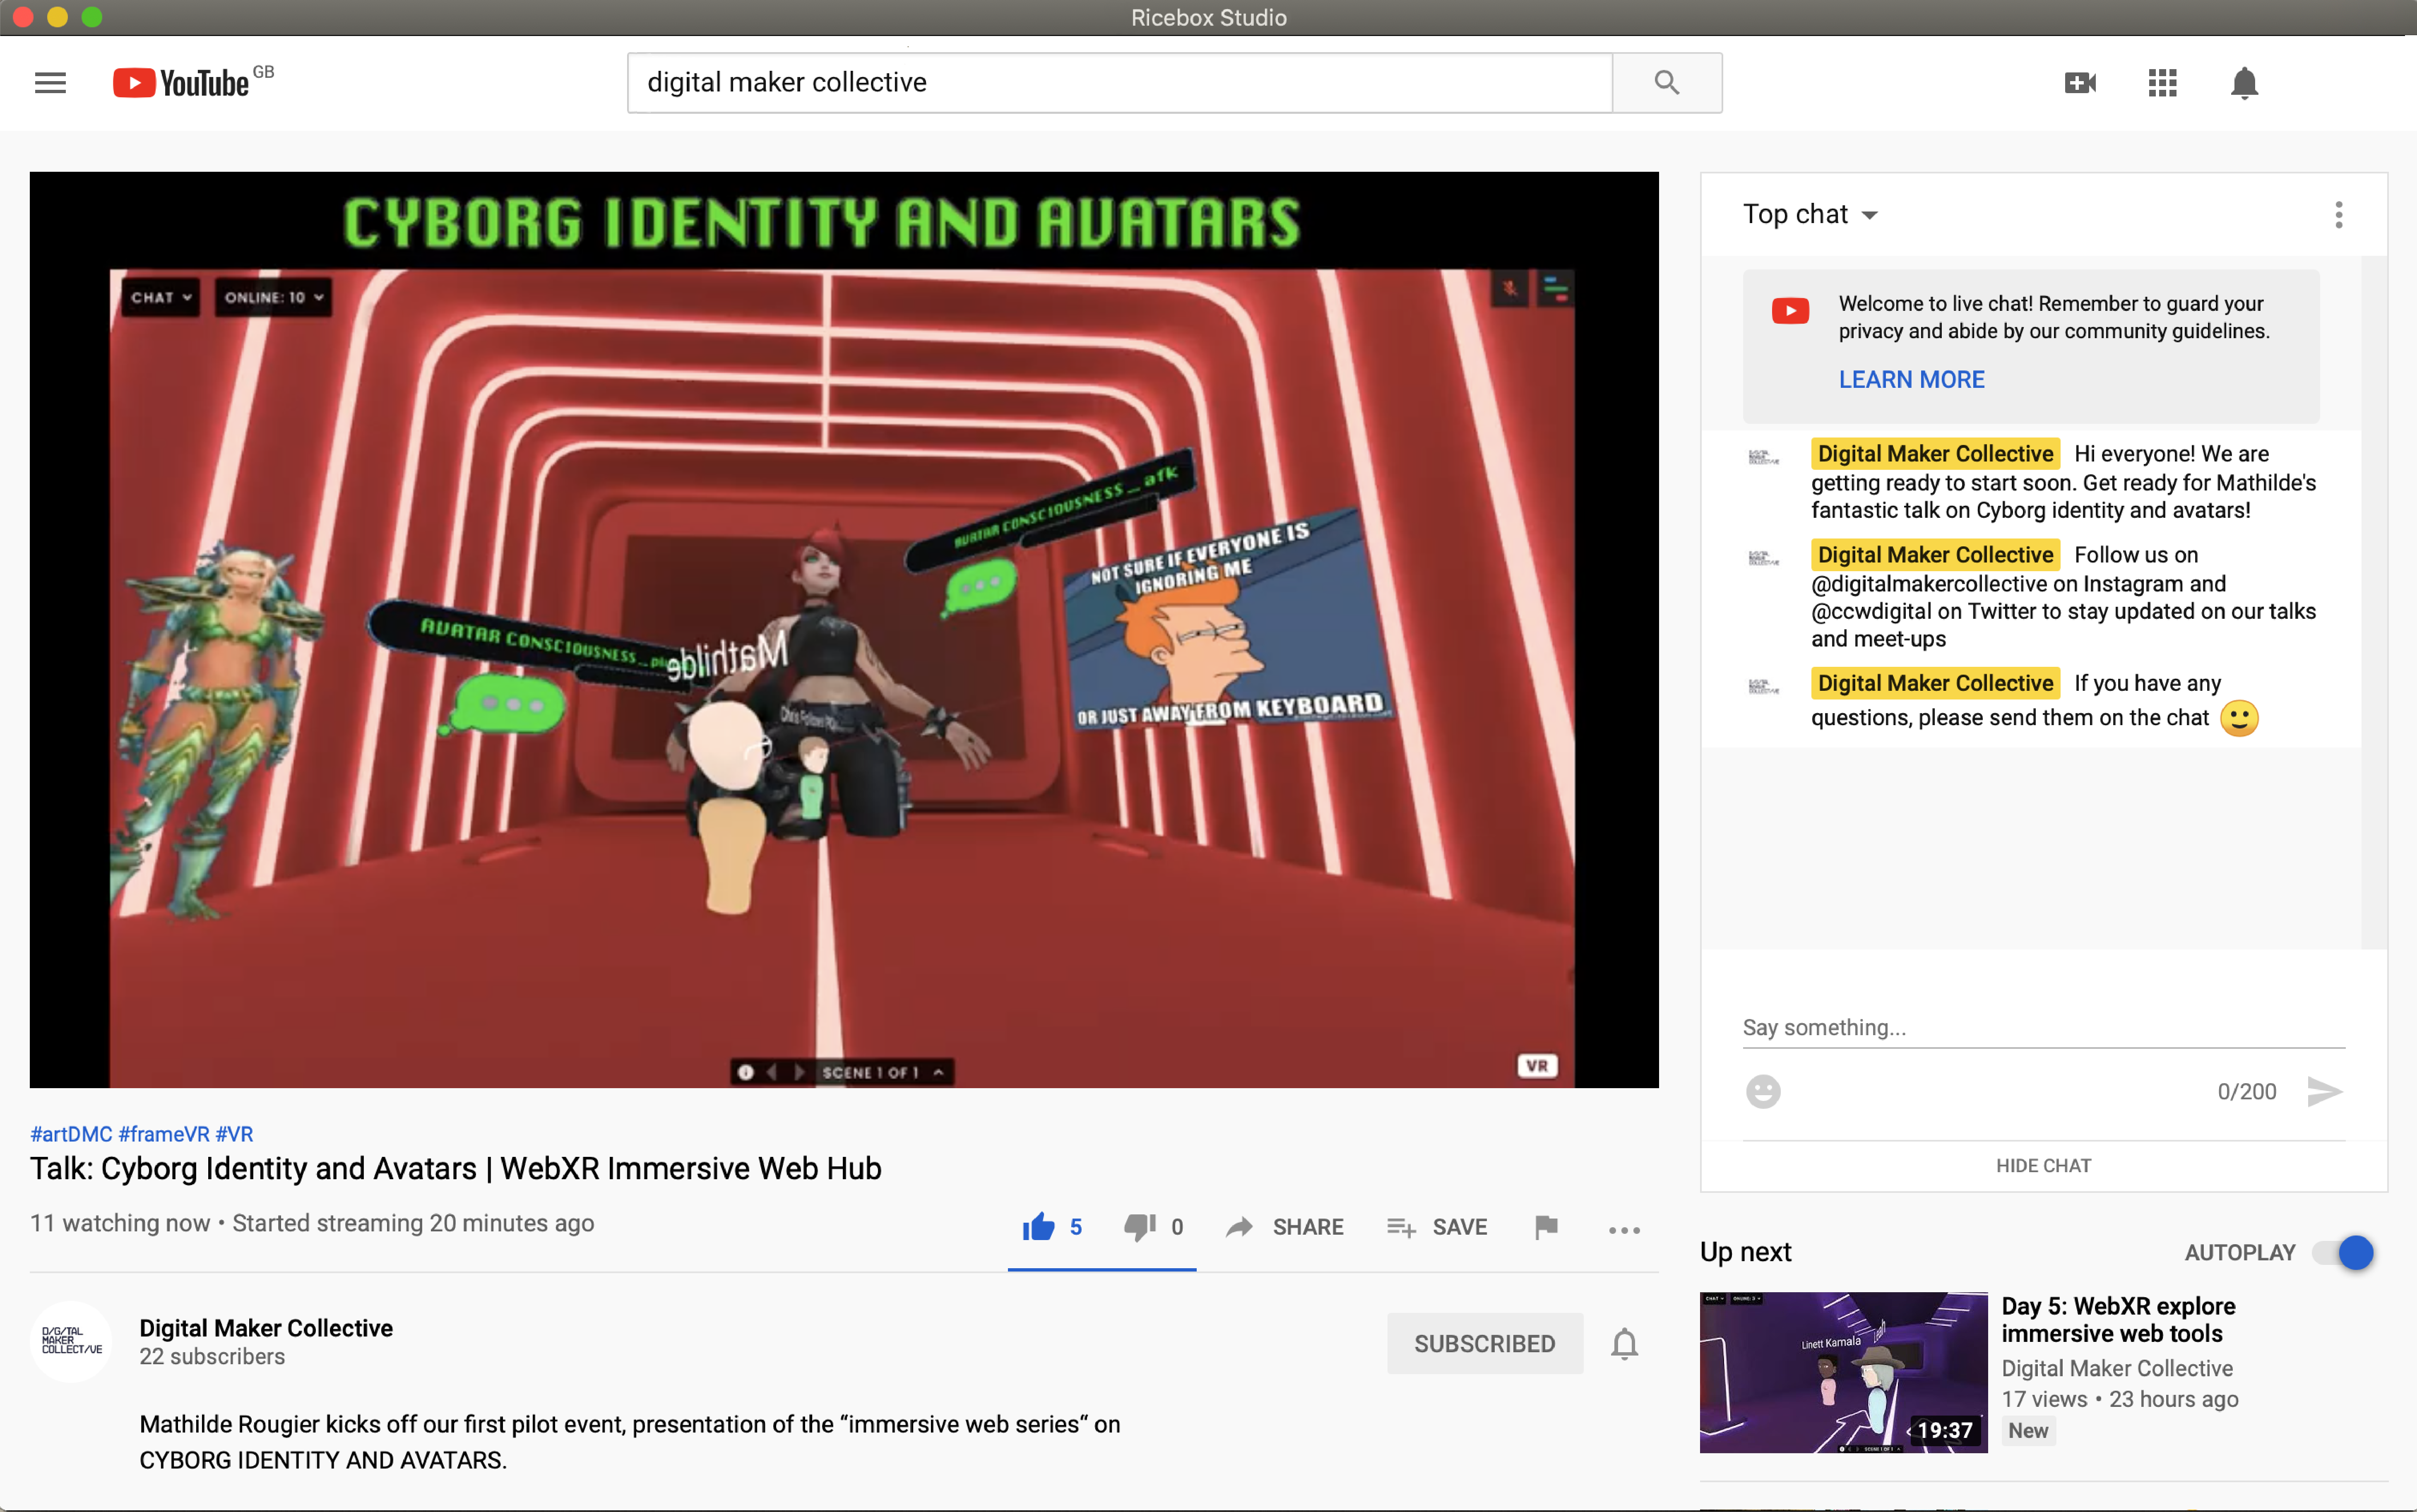Click '11 watching now' text
This screenshot has height=1512, width=2417.
point(120,1224)
